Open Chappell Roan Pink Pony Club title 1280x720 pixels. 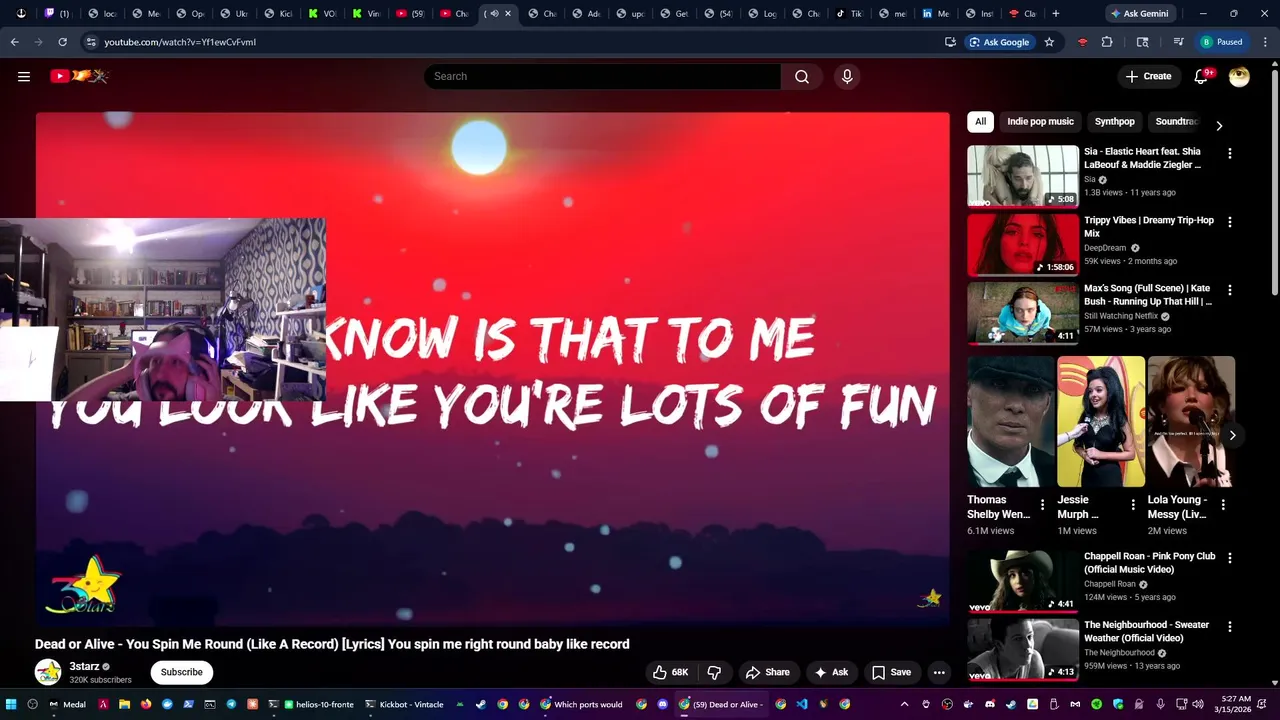click(x=1149, y=562)
